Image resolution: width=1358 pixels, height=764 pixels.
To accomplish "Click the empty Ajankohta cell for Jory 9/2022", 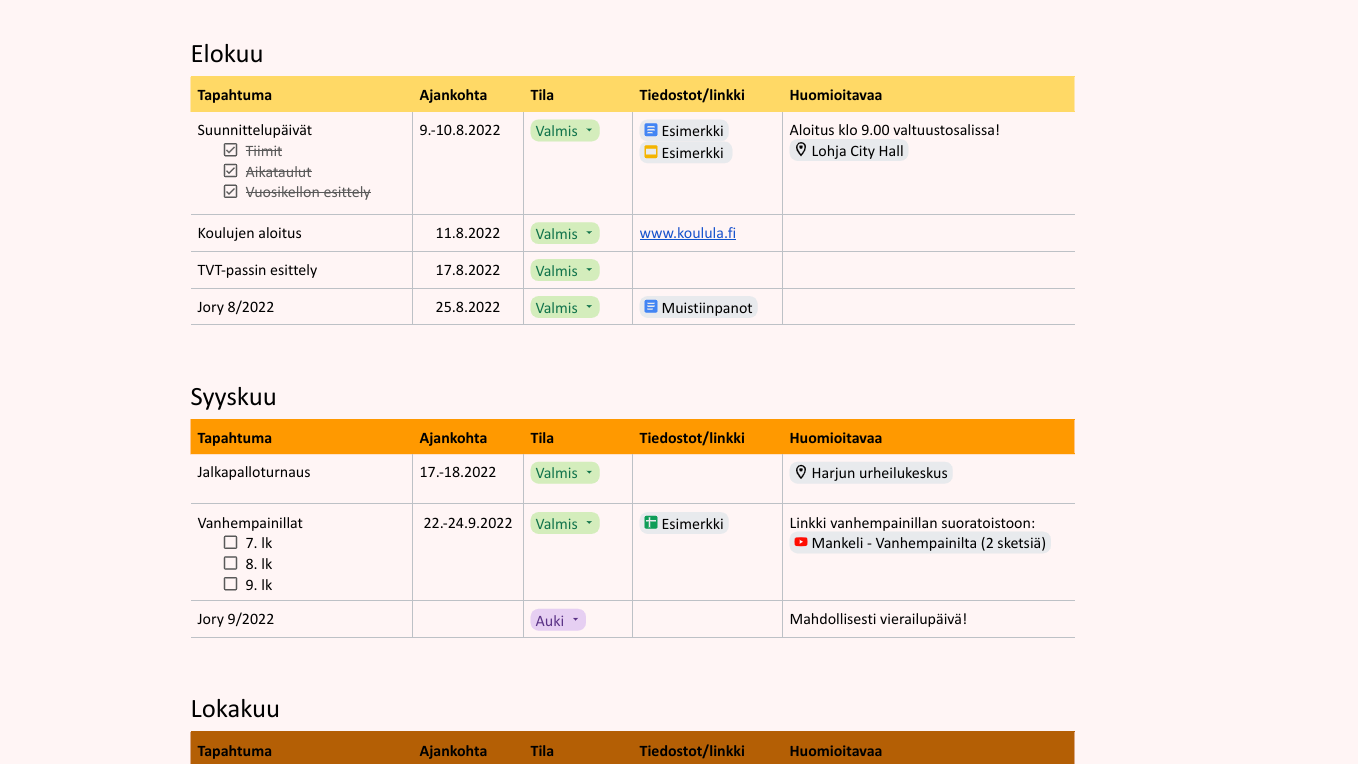I will [467, 619].
